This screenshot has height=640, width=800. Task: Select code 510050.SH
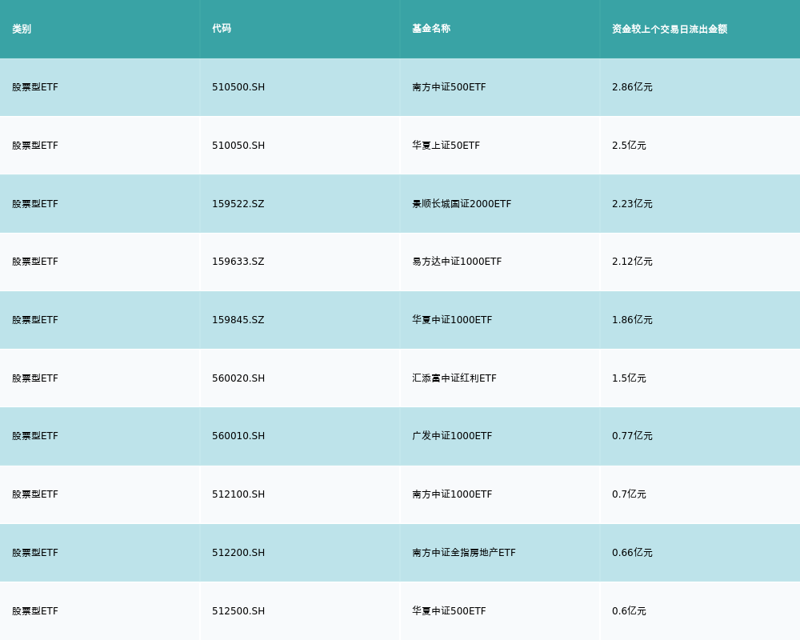238,145
